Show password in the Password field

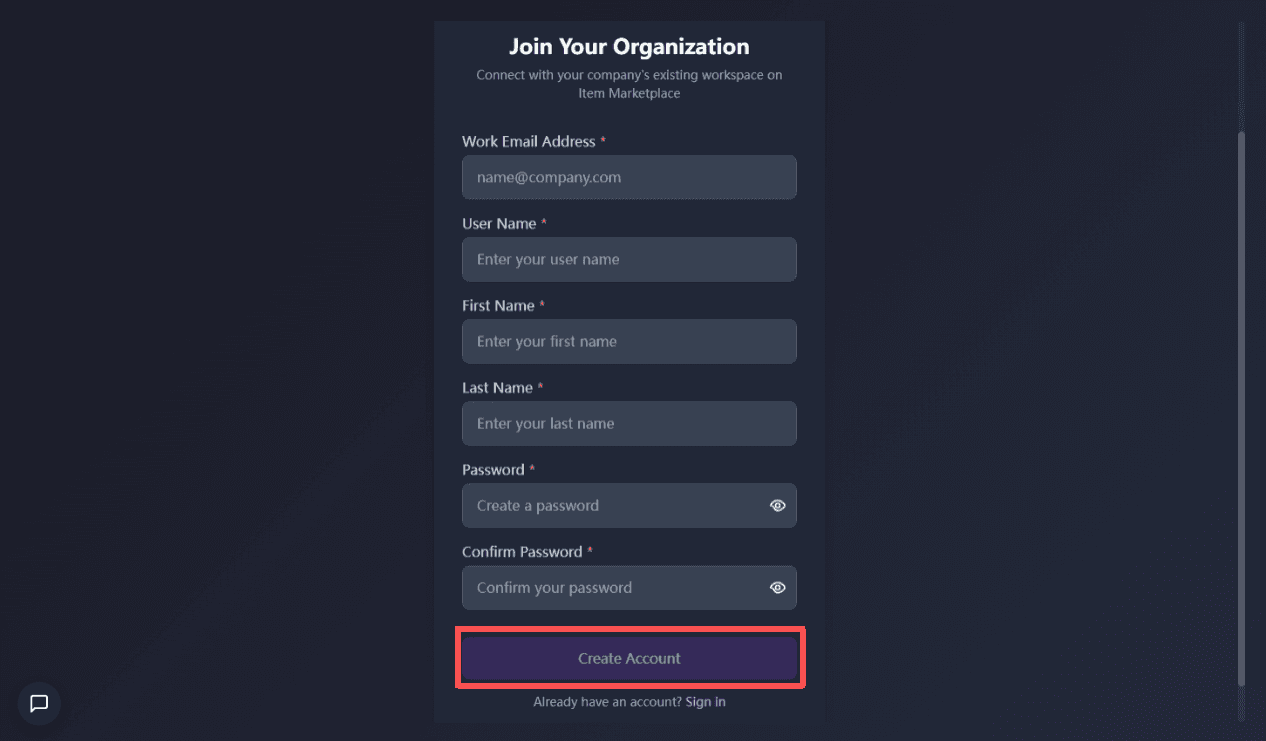point(778,506)
